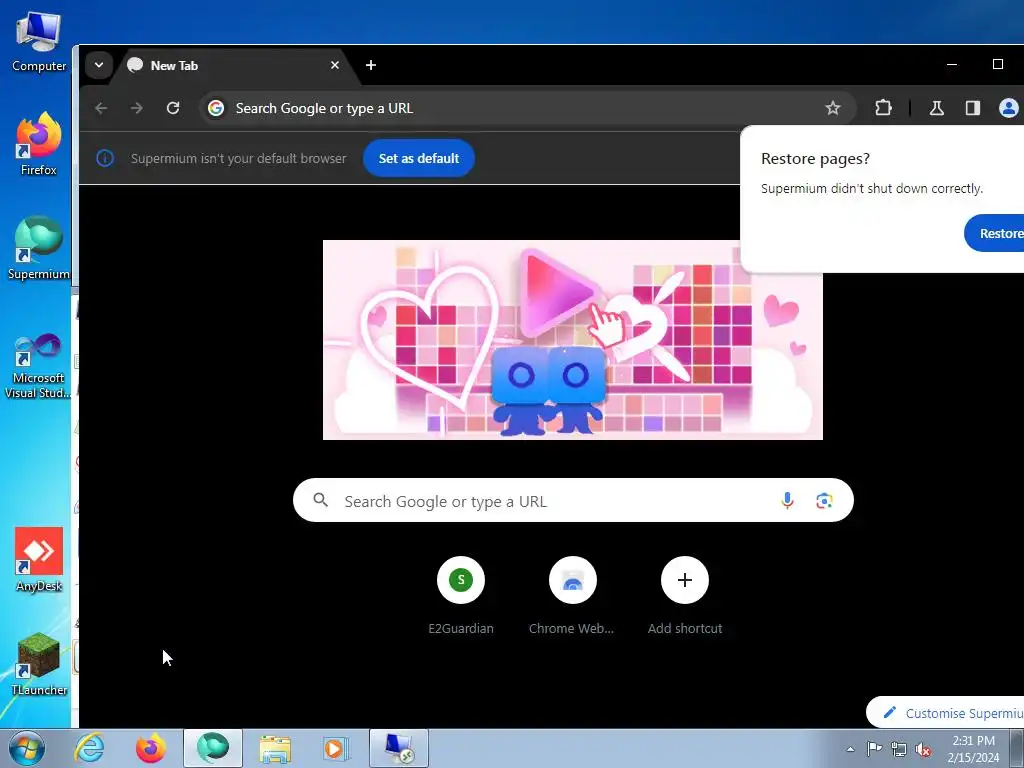Select TLauncher desktop shortcut
The width and height of the screenshot is (1024, 768).
(x=39, y=664)
